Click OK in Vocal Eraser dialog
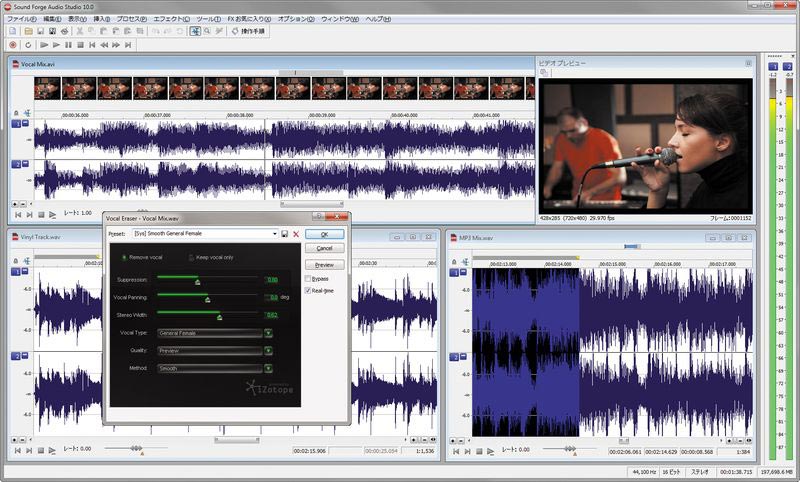 324,234
